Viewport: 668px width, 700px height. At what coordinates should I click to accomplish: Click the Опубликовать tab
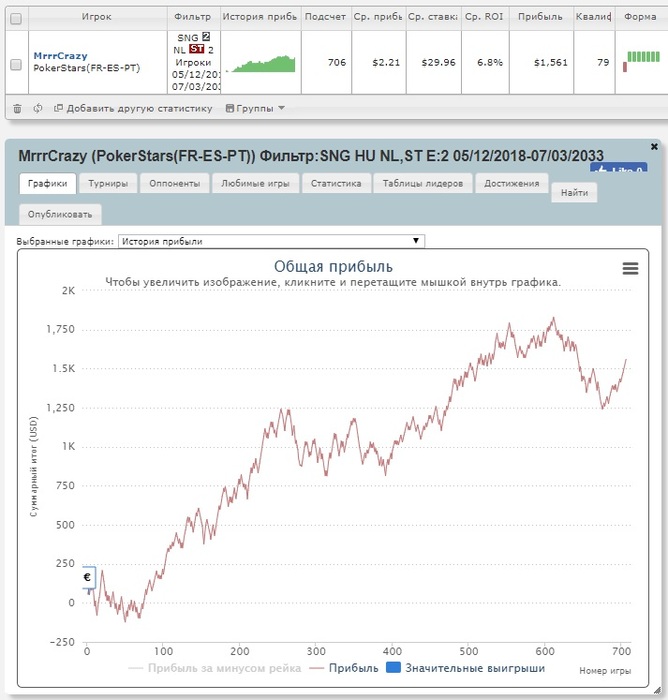point(60,214)
